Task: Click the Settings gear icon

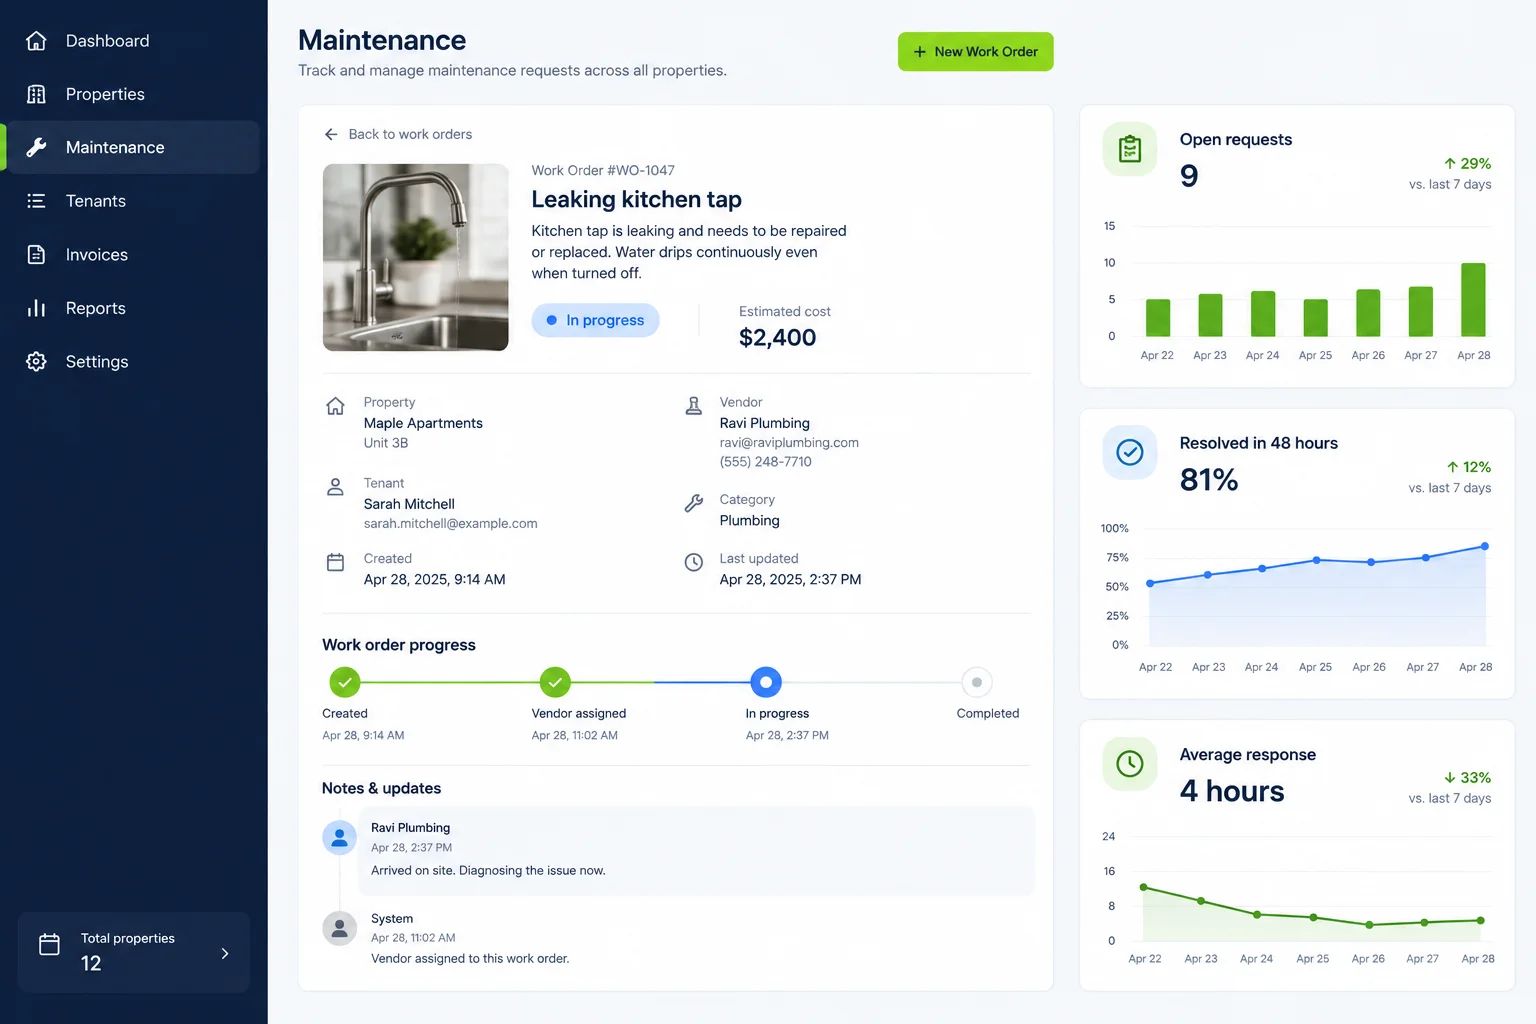Action: [36, 362]
